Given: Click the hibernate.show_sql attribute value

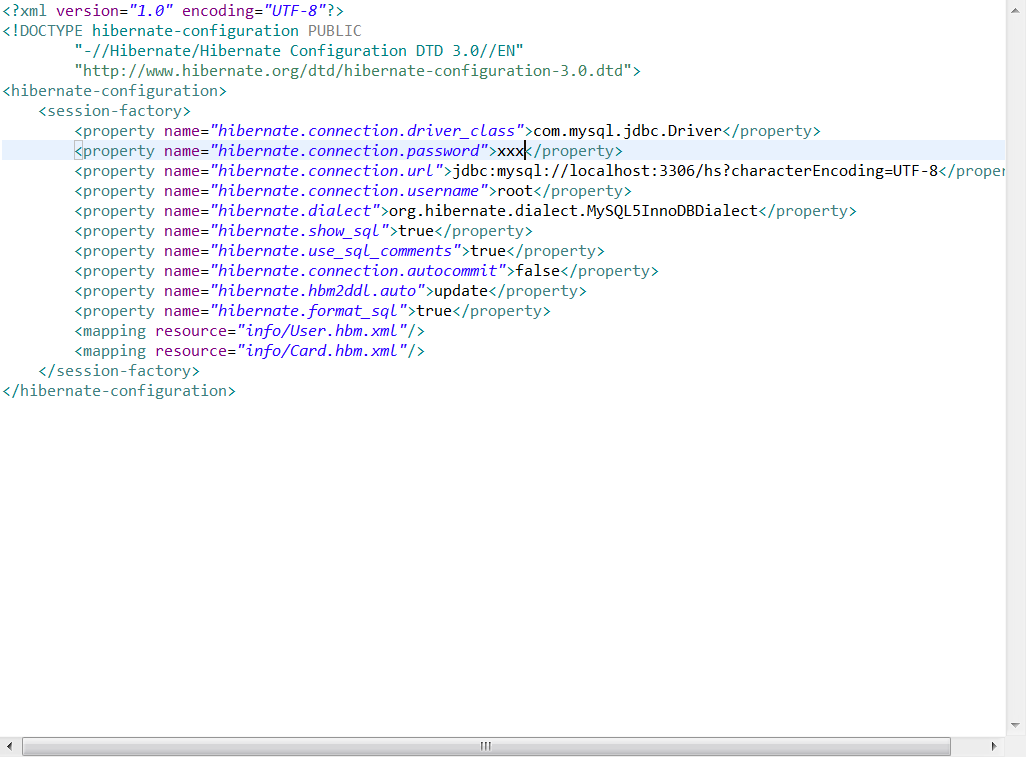Looking at the screenshot, I should click(x=300, y=231).
